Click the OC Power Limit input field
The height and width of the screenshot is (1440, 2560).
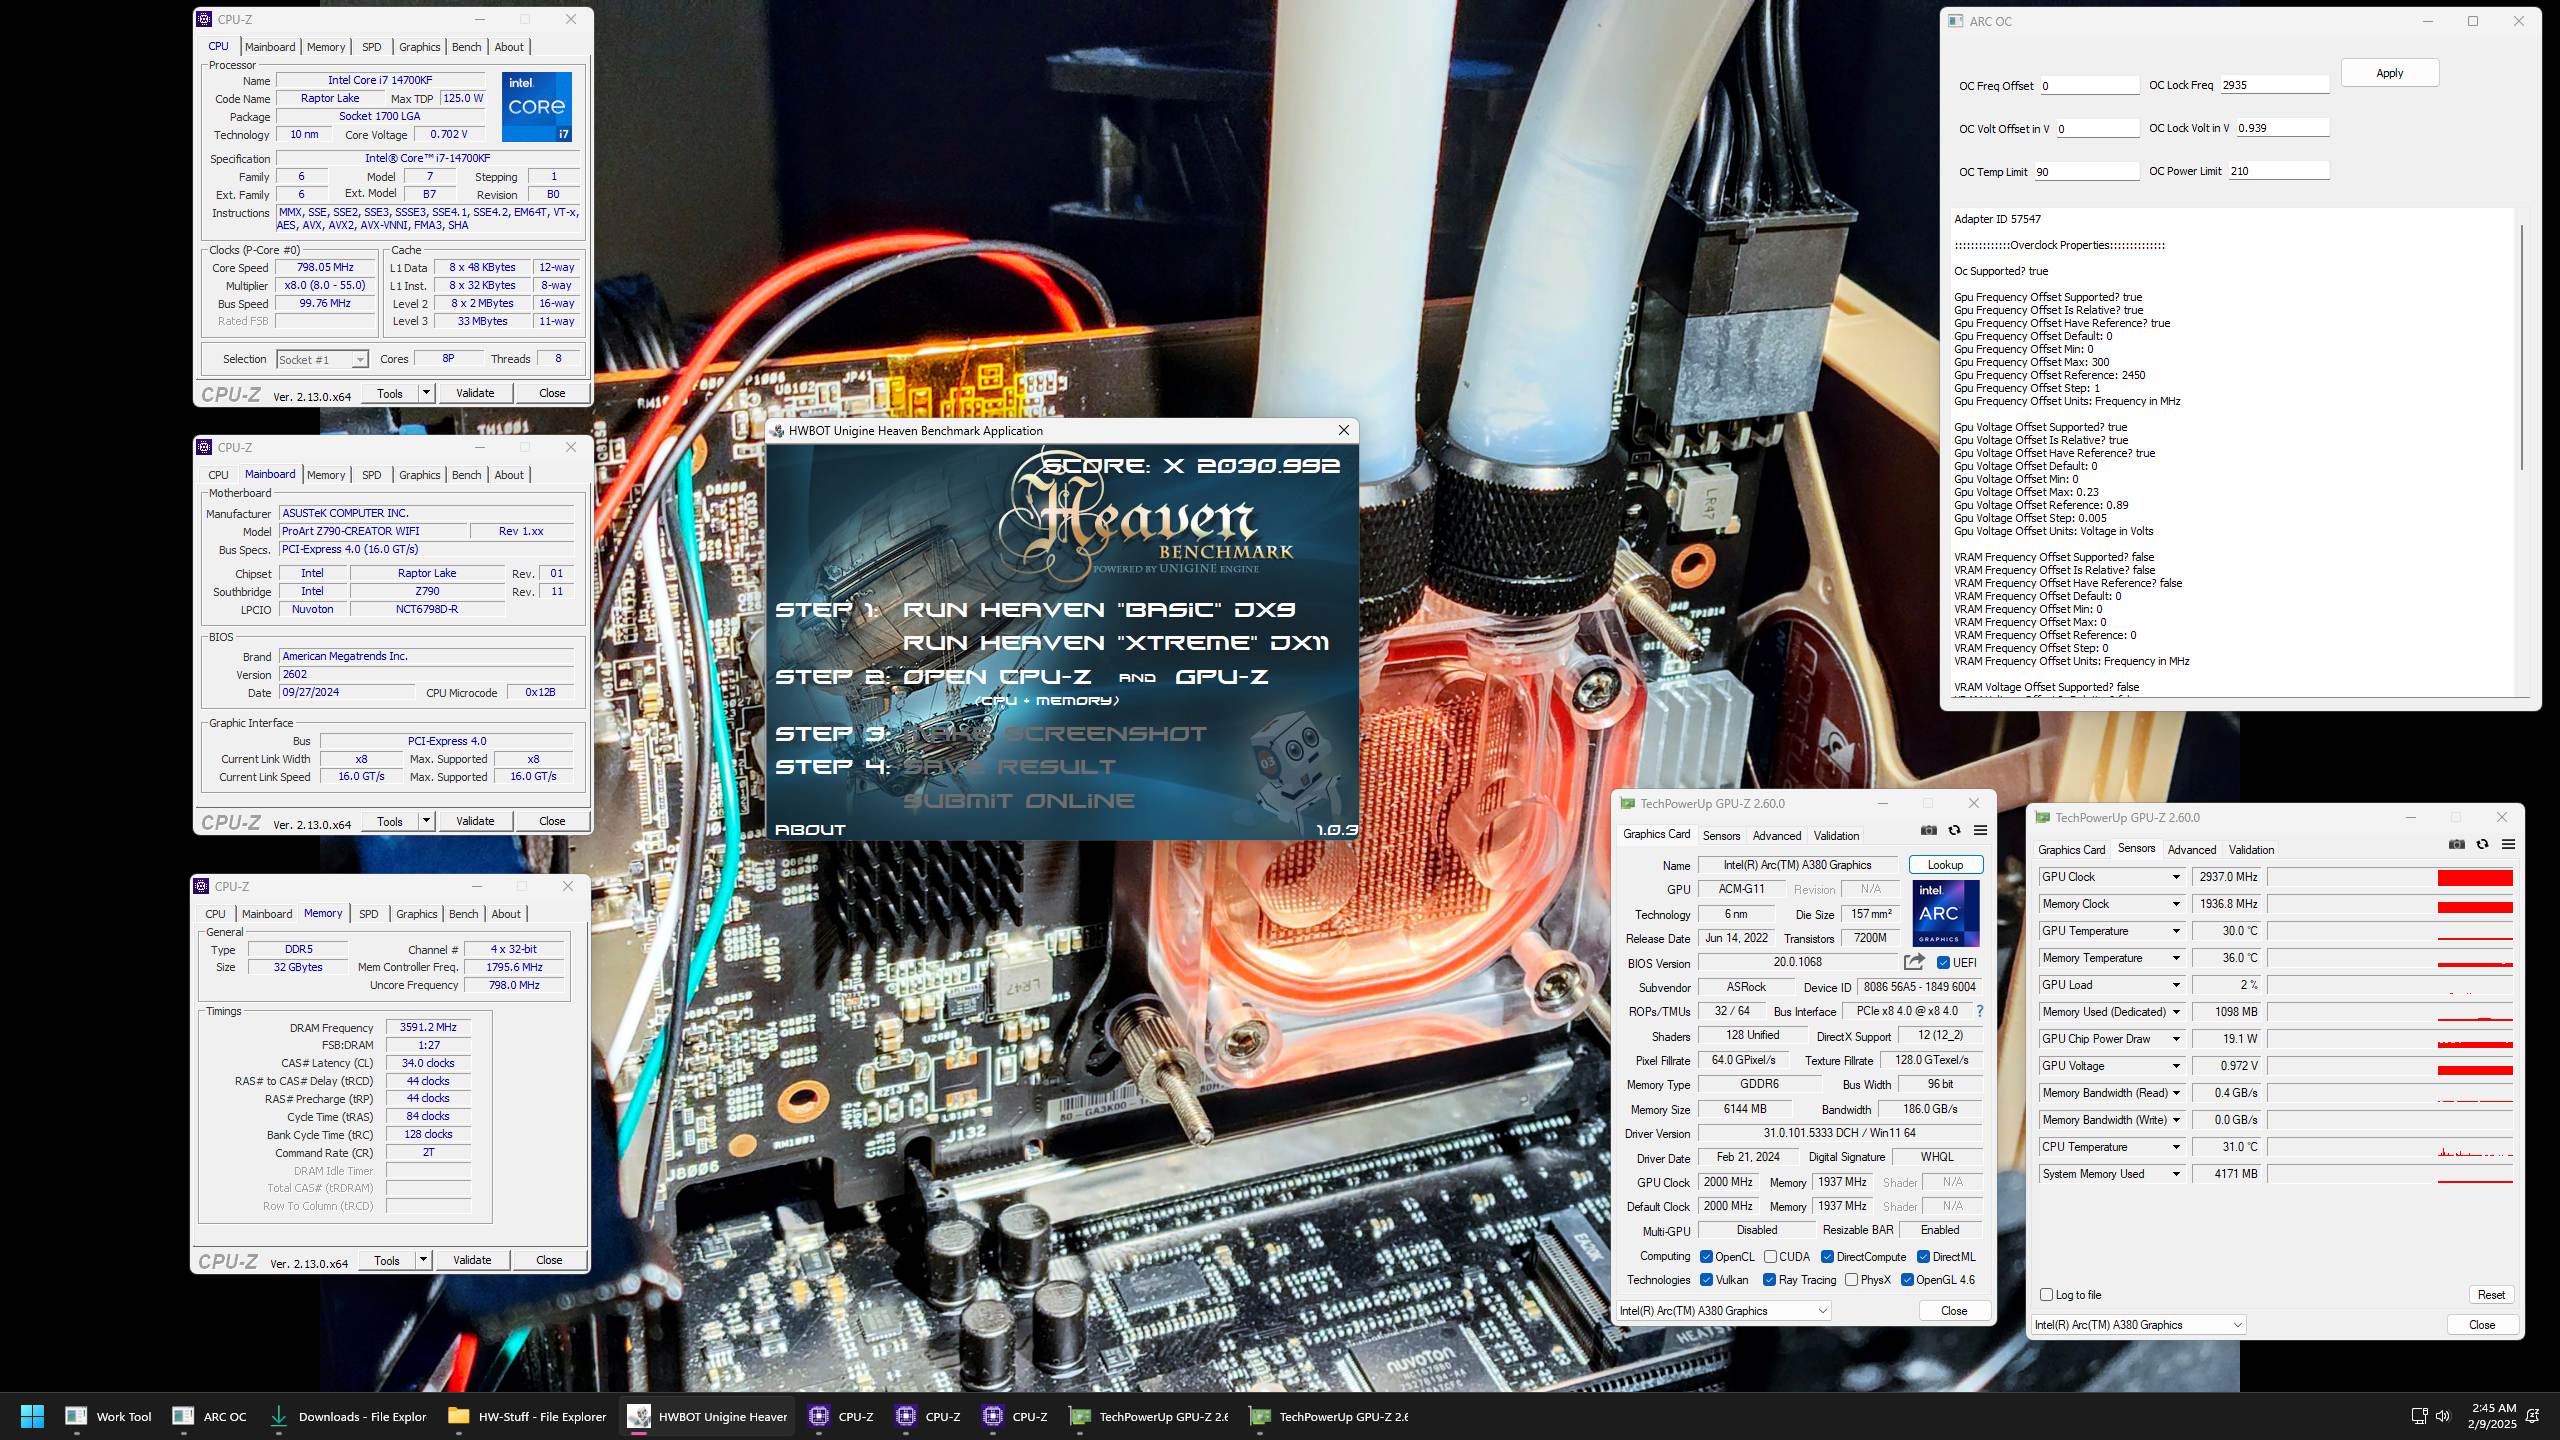click(2279, 171)
